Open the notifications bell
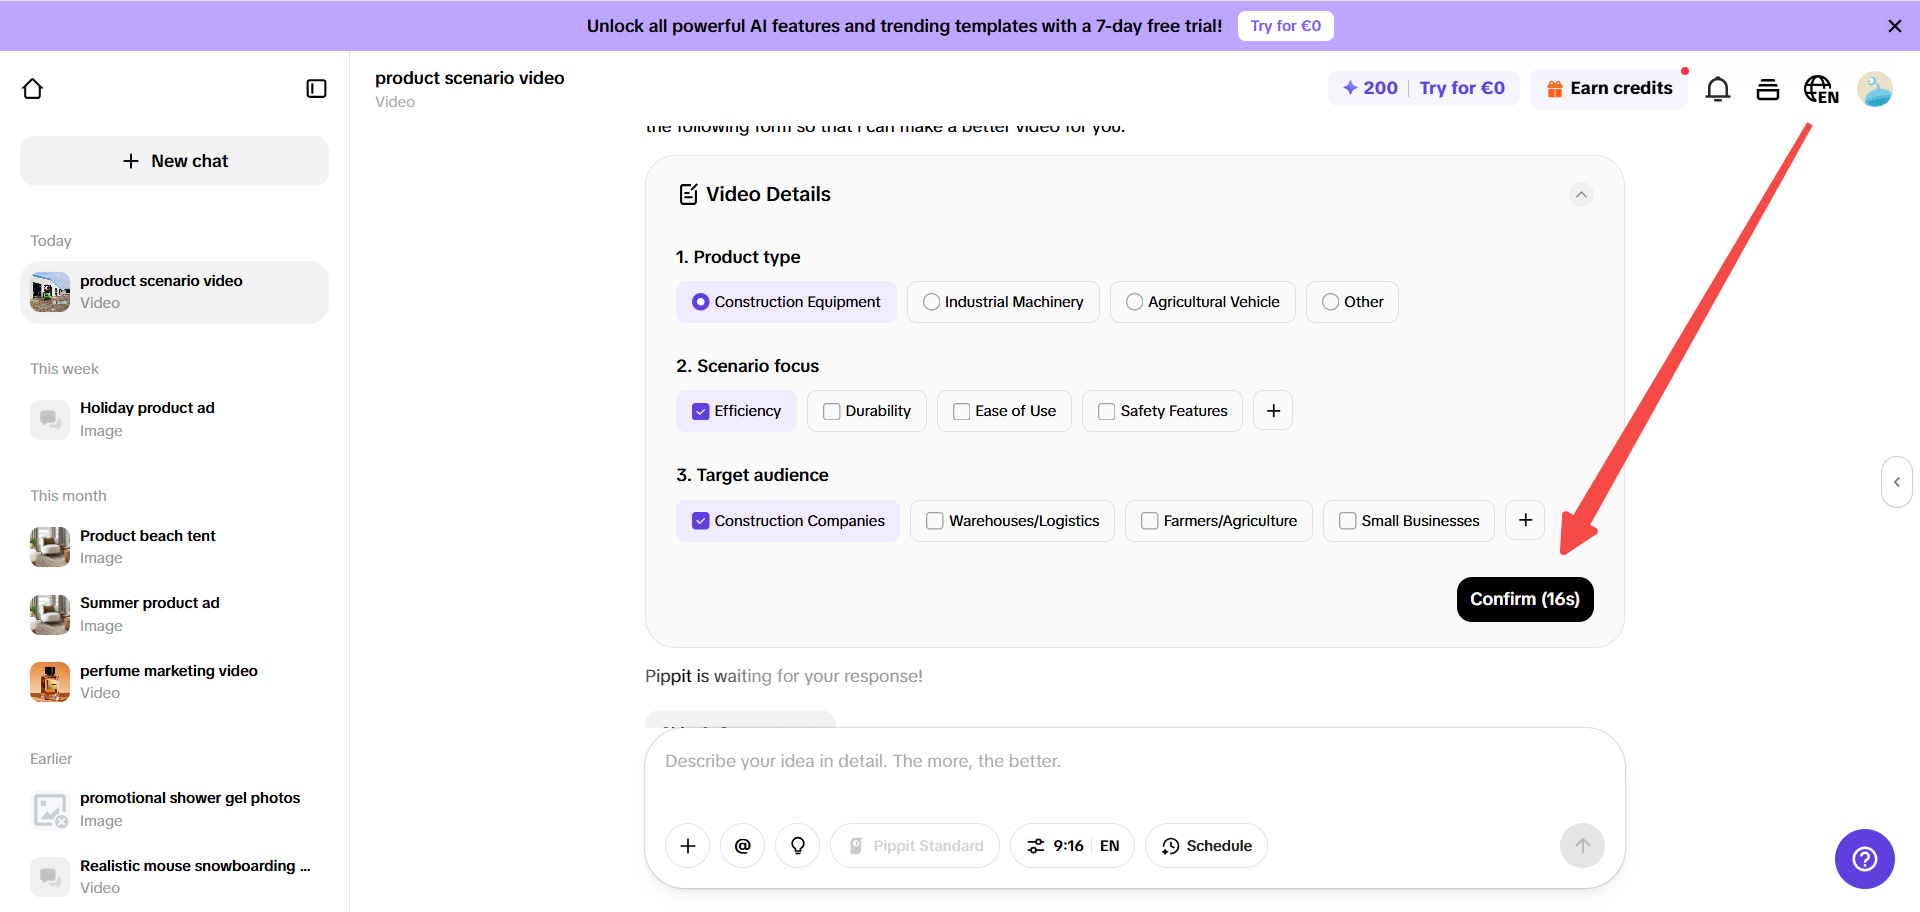 tap(1717, 89)
